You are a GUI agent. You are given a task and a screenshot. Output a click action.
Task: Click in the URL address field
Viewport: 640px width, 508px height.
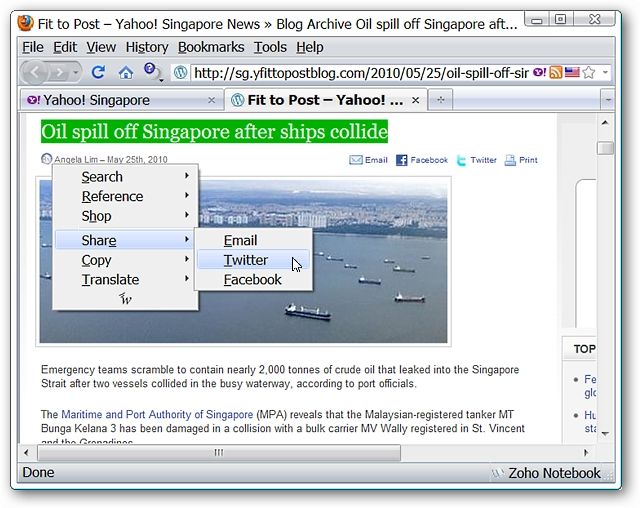pyautogui.click(x=360, y=73)
